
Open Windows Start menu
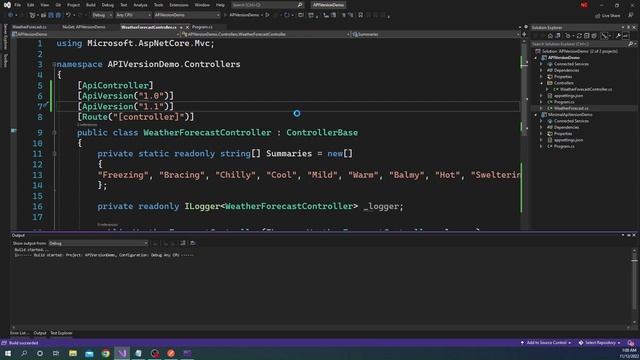tap(8, 353)
